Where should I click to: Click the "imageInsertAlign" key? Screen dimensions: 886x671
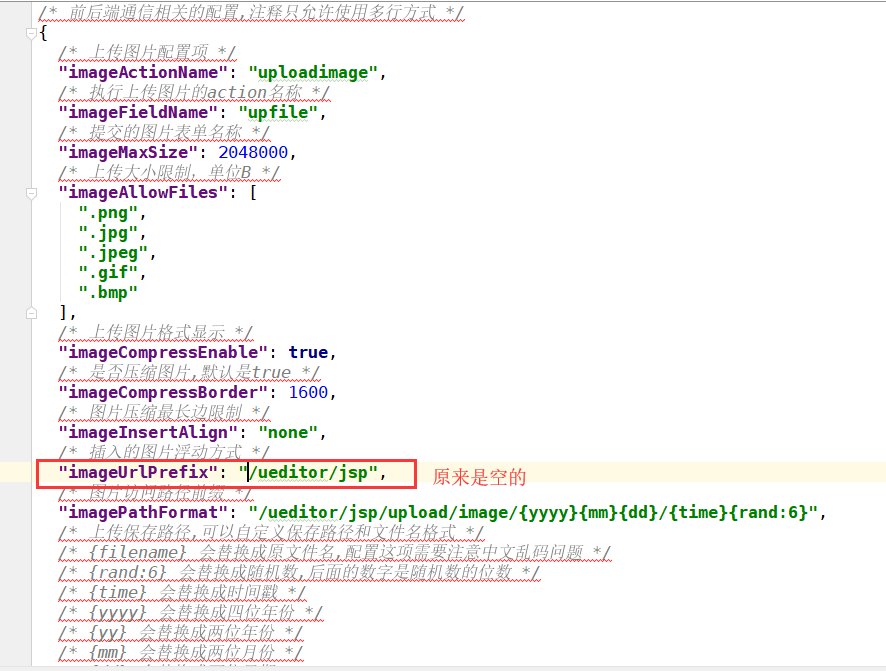click(x=149, y=433)
